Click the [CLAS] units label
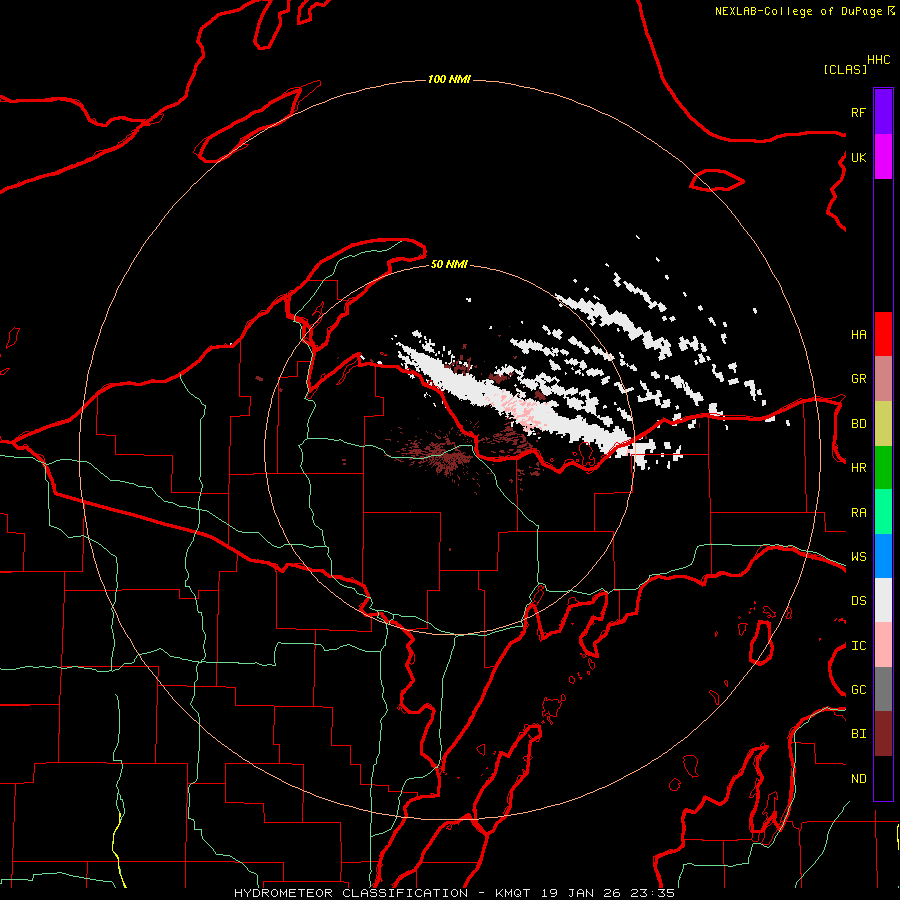The height and width of the screenshot is (900, 900). pos(845,69)
